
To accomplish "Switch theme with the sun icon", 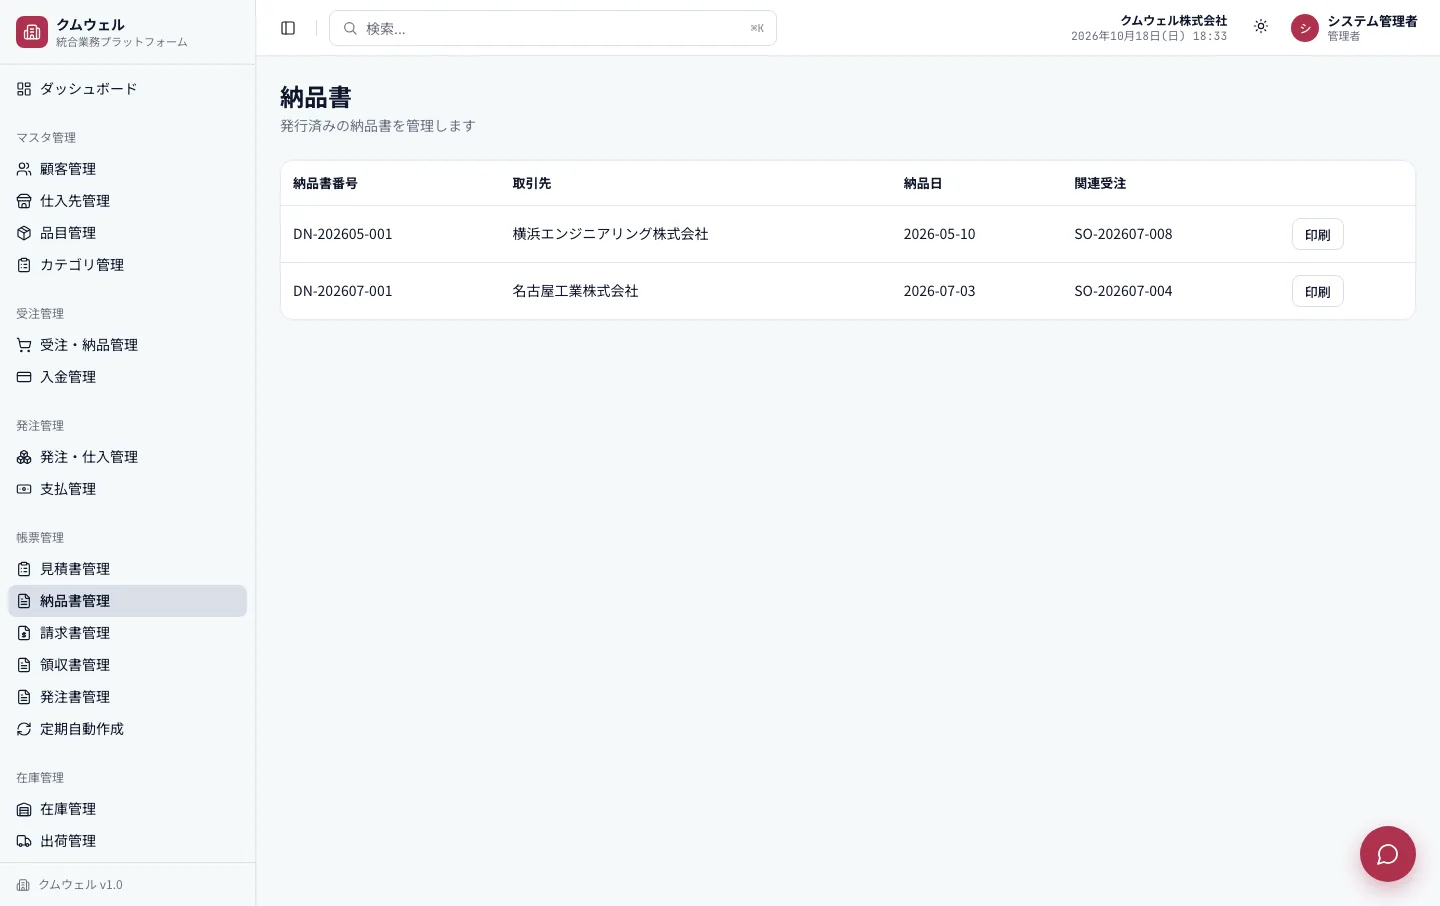I will [1261, 27].
